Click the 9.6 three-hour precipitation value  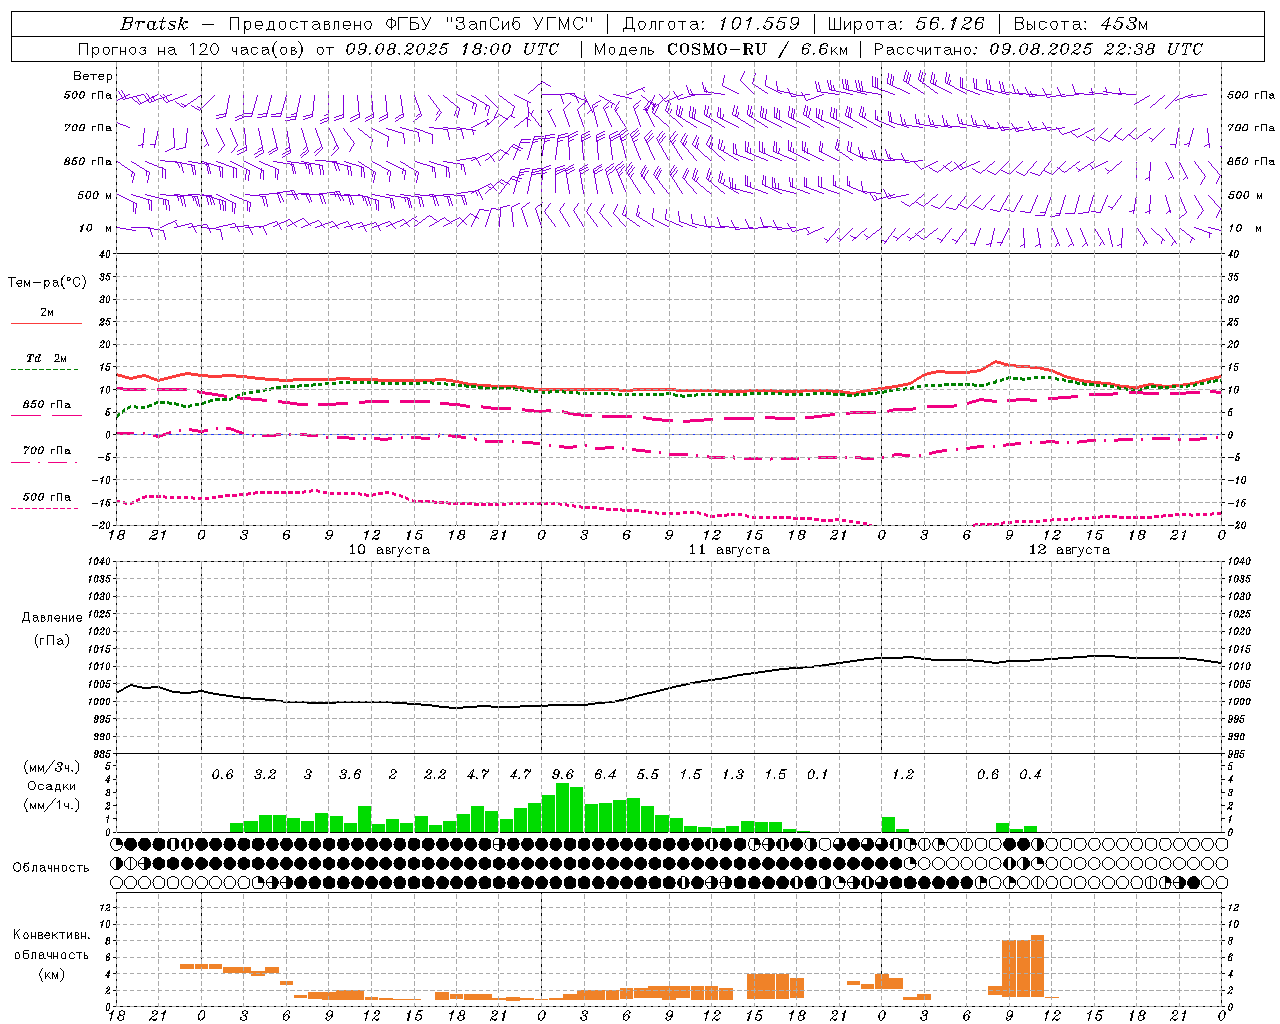pos(563,774)
